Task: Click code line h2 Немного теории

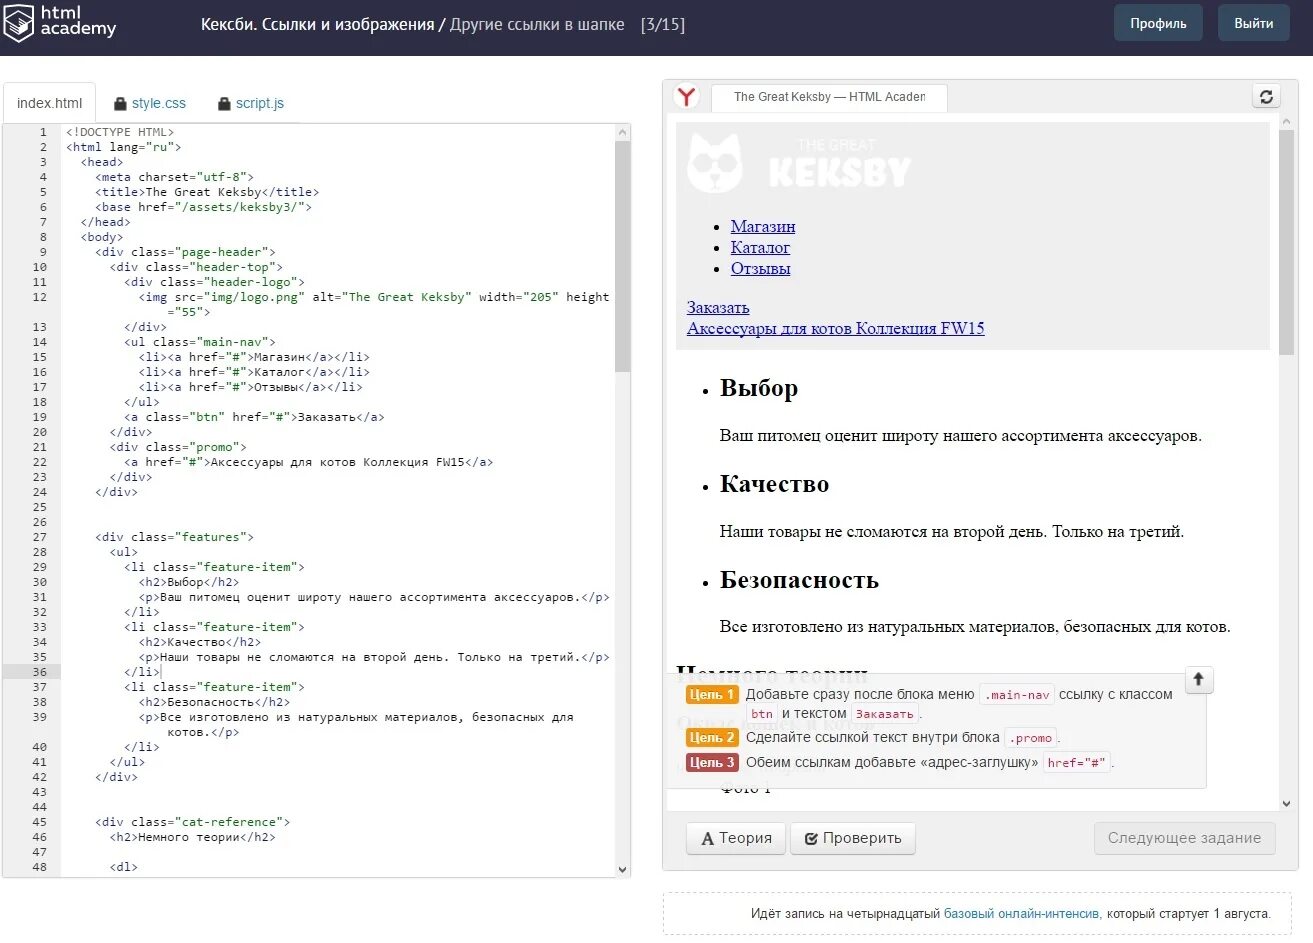Action: click(x=193, y=837)
